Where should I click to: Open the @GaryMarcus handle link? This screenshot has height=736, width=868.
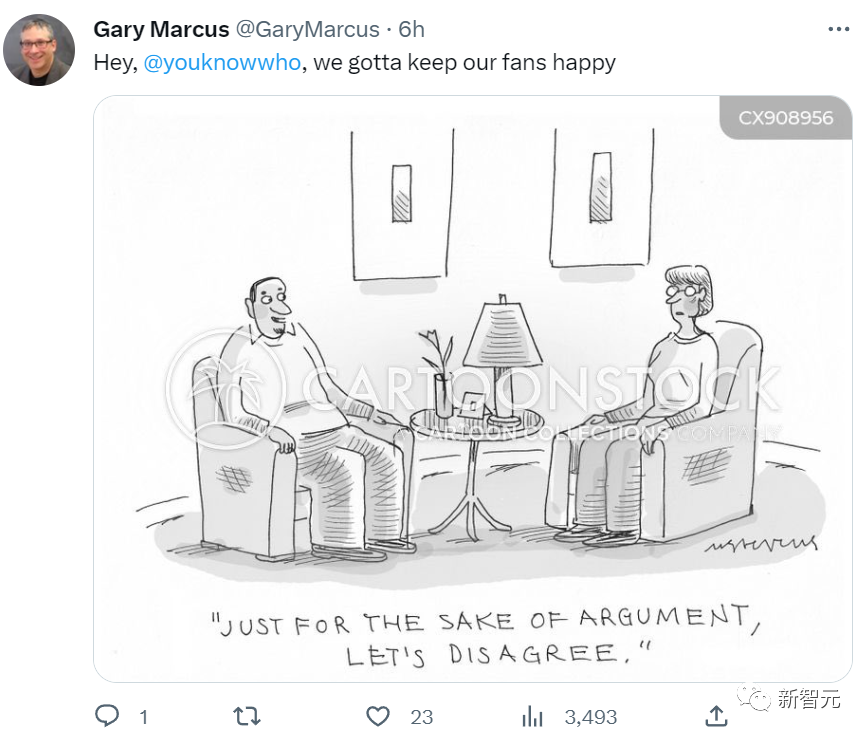tap(307, 30)
